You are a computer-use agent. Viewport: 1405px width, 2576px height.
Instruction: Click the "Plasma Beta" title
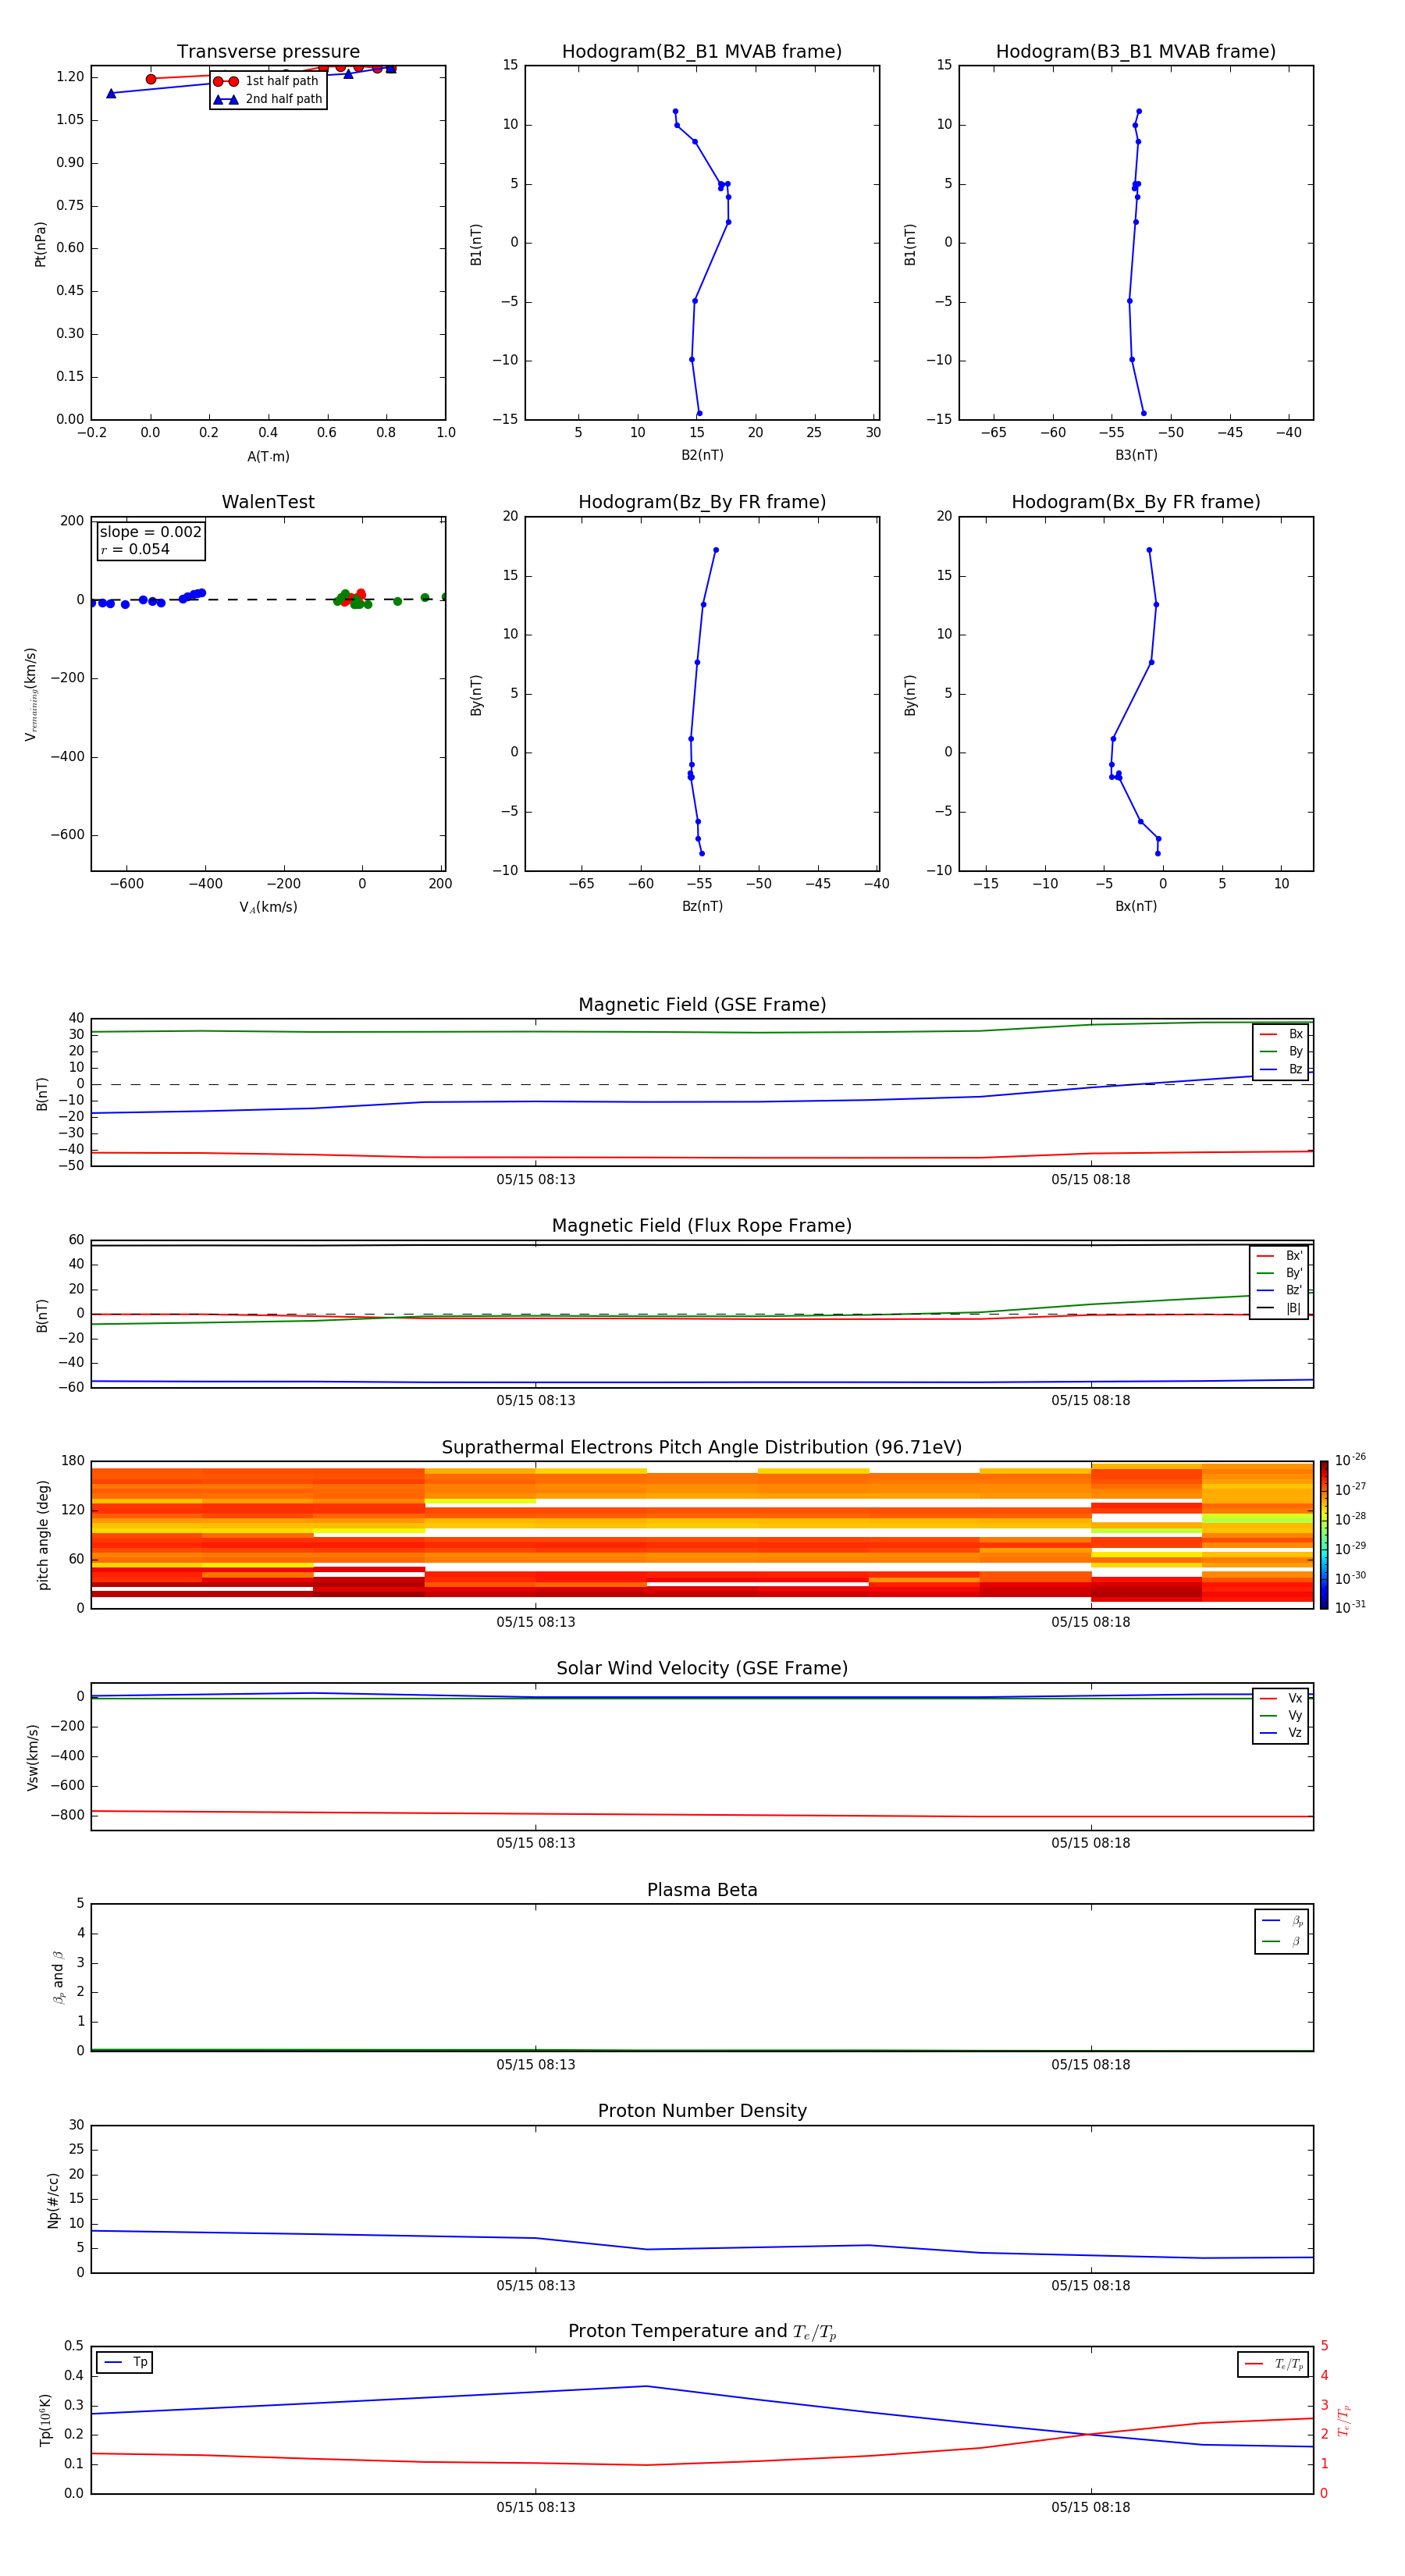click(x=702, y=1890)
